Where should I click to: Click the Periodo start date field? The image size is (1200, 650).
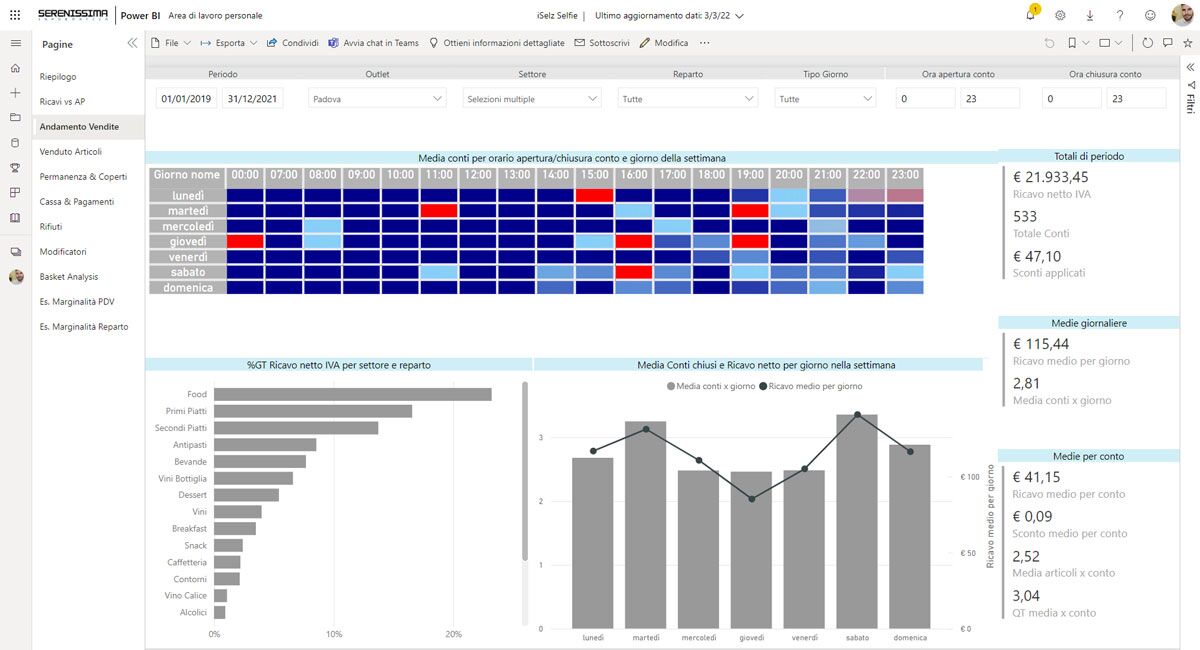(187, 99)
